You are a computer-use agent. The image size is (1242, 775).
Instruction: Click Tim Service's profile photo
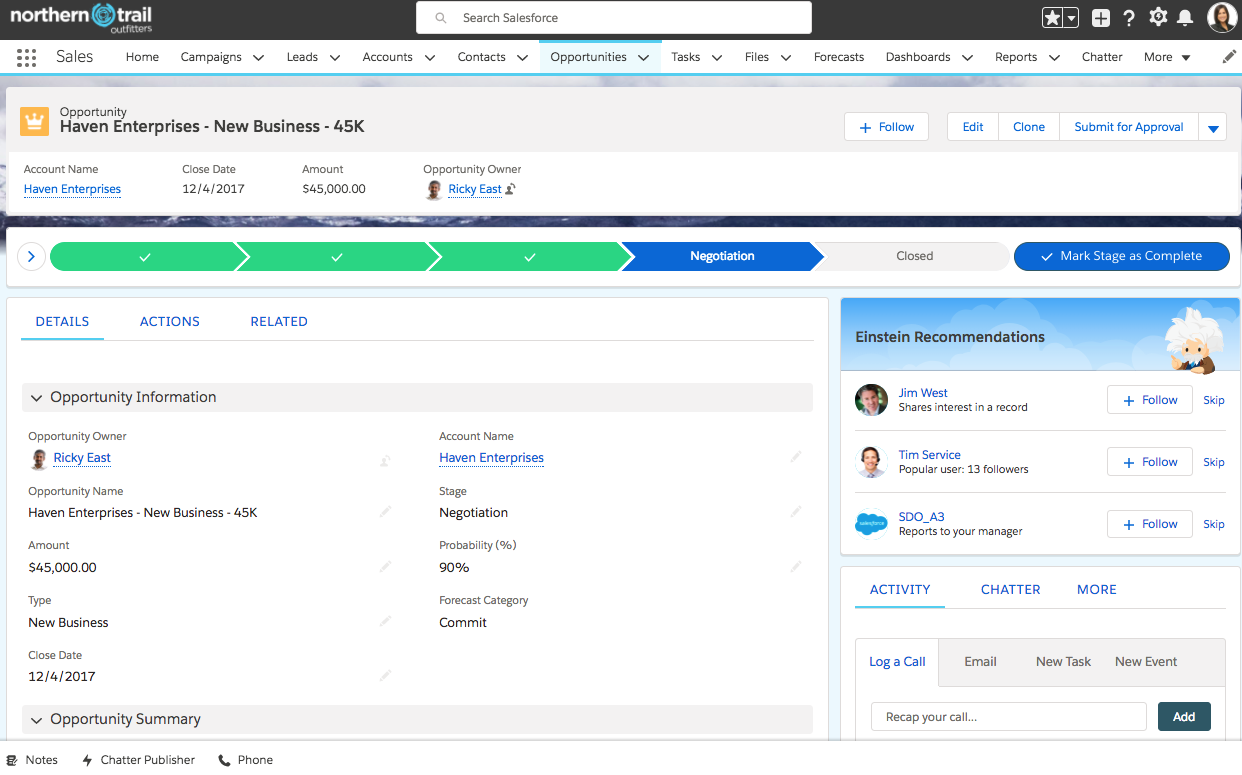tap(872, 462)
